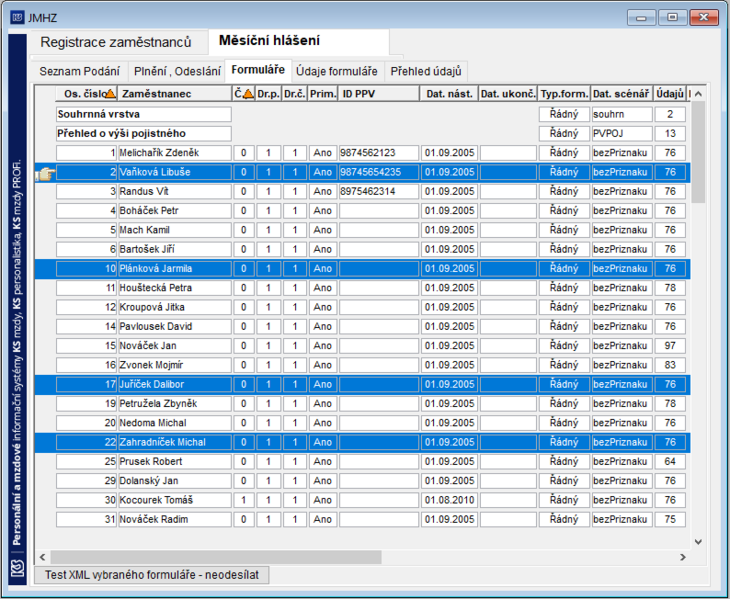Viewport: 730px width, 599px height.
Task: Switch to the Registrace zaměstnanců tab
Action: click(x=116, y=42)
